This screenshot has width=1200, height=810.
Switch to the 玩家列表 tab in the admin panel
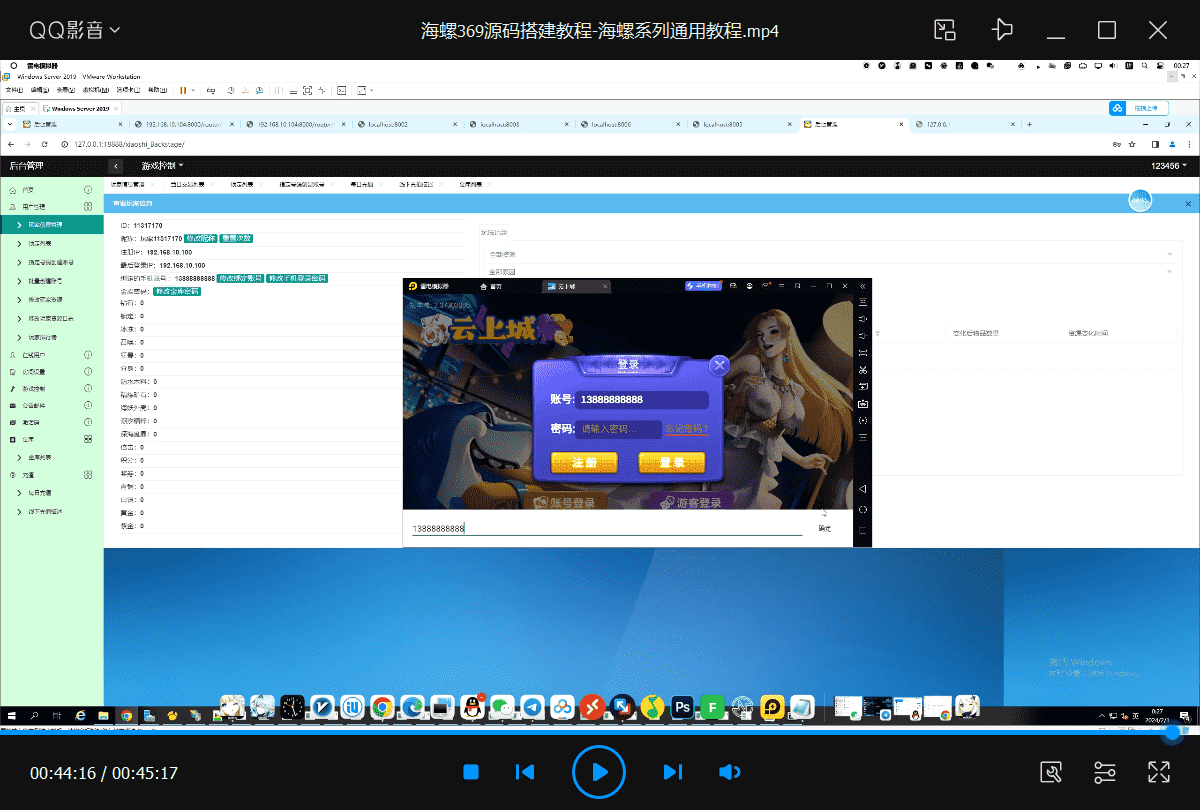242,183
